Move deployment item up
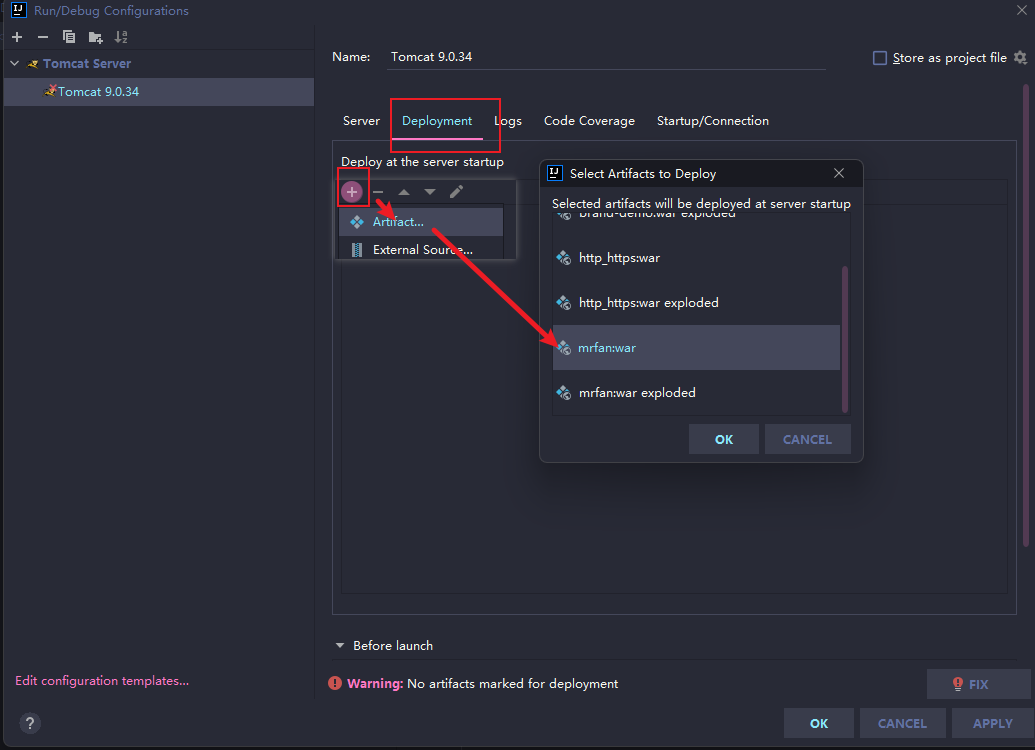 pyautogui.click(x=404, y=192)
